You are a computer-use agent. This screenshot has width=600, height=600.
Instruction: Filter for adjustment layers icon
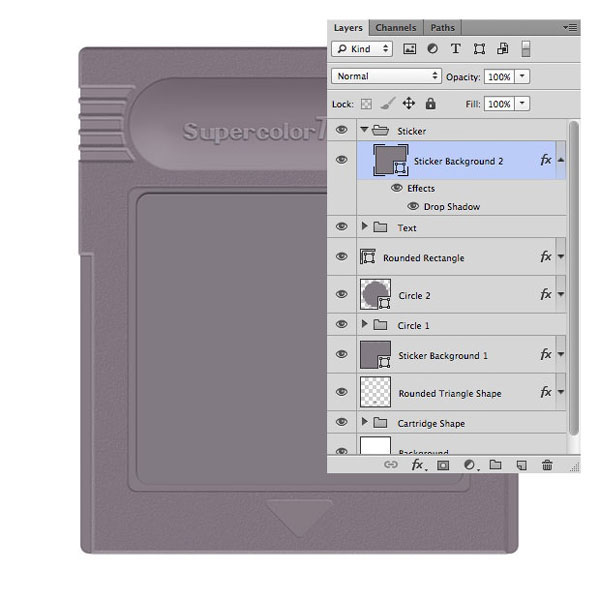[432, 49]
